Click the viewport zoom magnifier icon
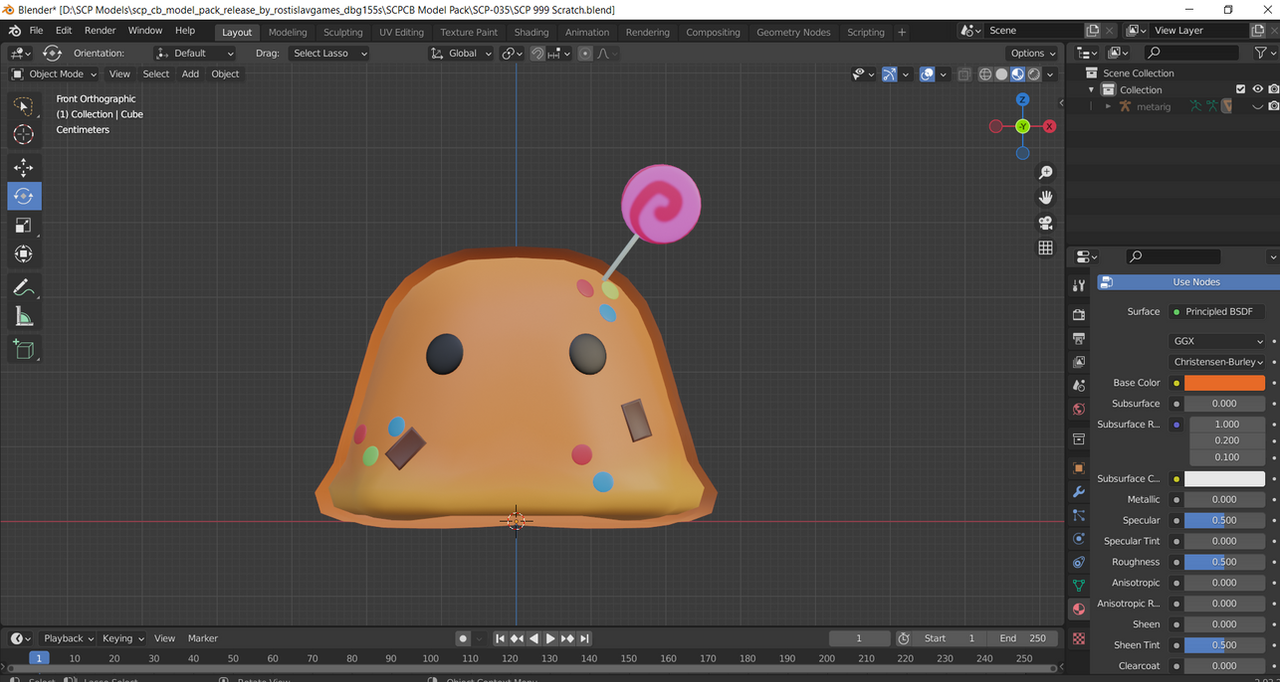This screenshot has width=1280, height=682. pyautogui.click(x=1046, y=173)
